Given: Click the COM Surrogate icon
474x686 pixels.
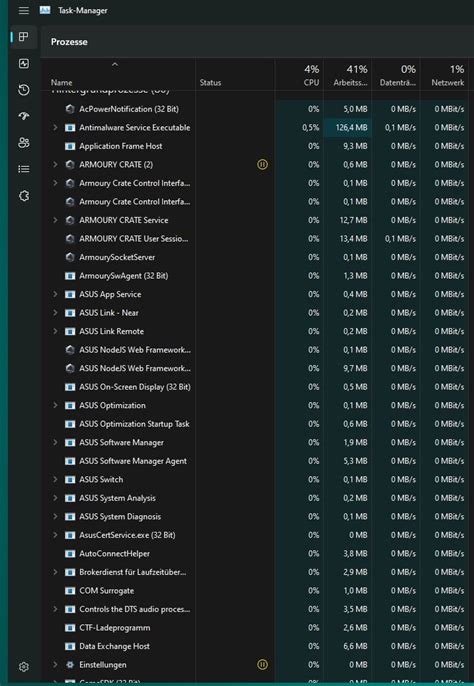Looking at the screenshot, I should point(70,591).
